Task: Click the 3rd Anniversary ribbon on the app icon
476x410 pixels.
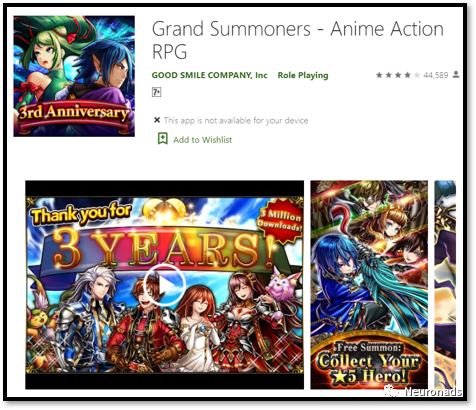Action: click(73, 113)
